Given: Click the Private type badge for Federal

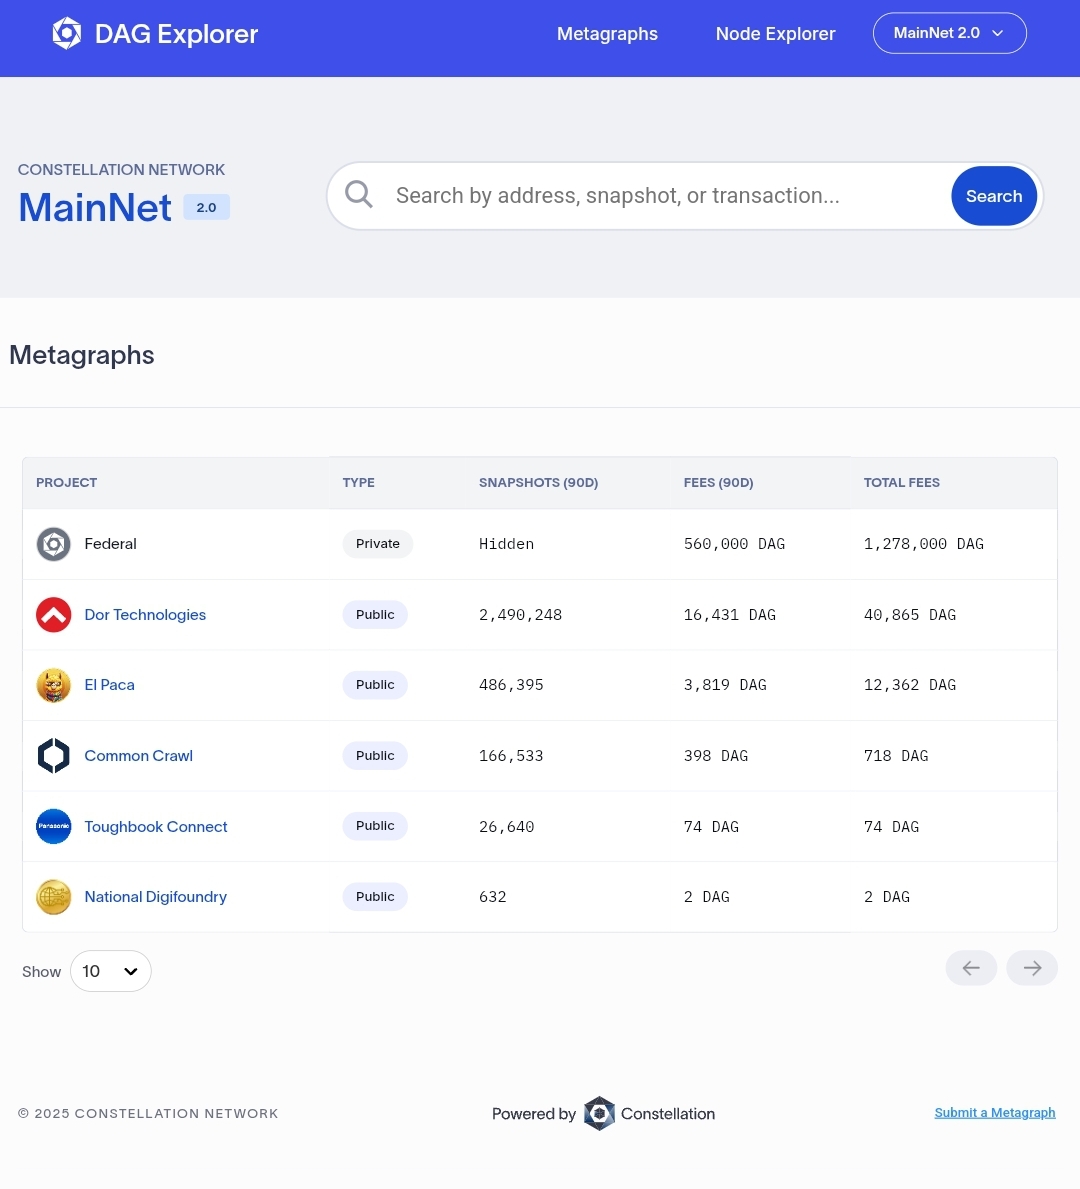Looking at the screenshot, I should 378,544.
